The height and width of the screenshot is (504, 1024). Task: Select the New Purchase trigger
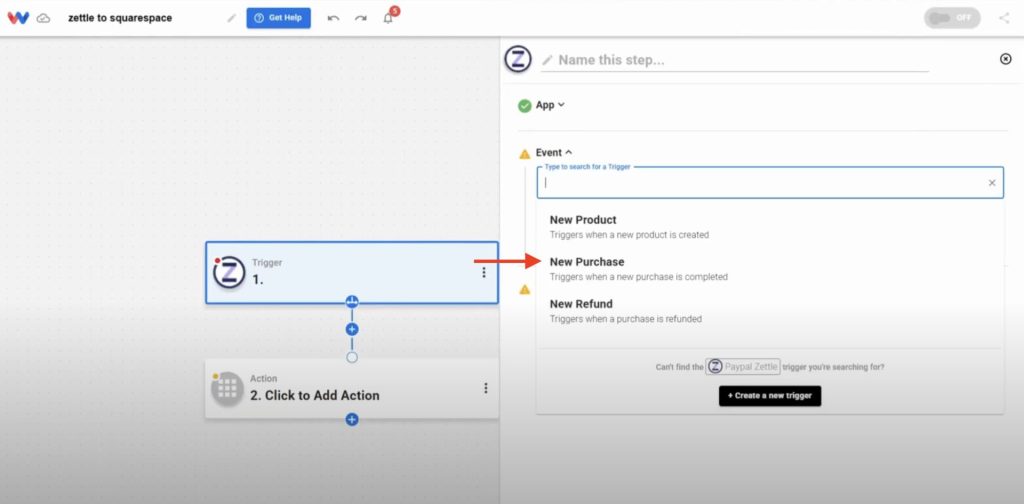pyautogui.click(x=770, y=268)
